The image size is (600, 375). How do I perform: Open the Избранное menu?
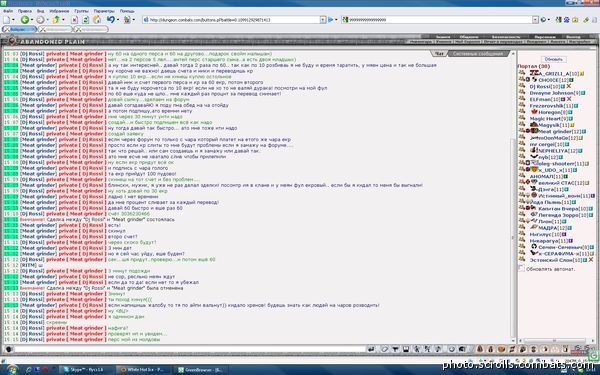[59, 11]
